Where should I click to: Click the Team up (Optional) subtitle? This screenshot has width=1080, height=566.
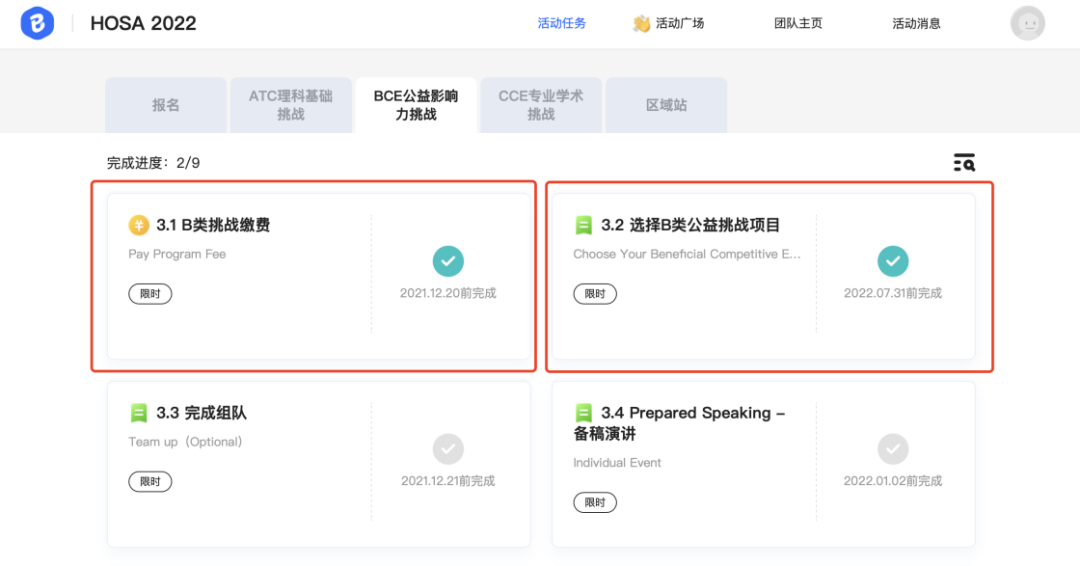185,442
